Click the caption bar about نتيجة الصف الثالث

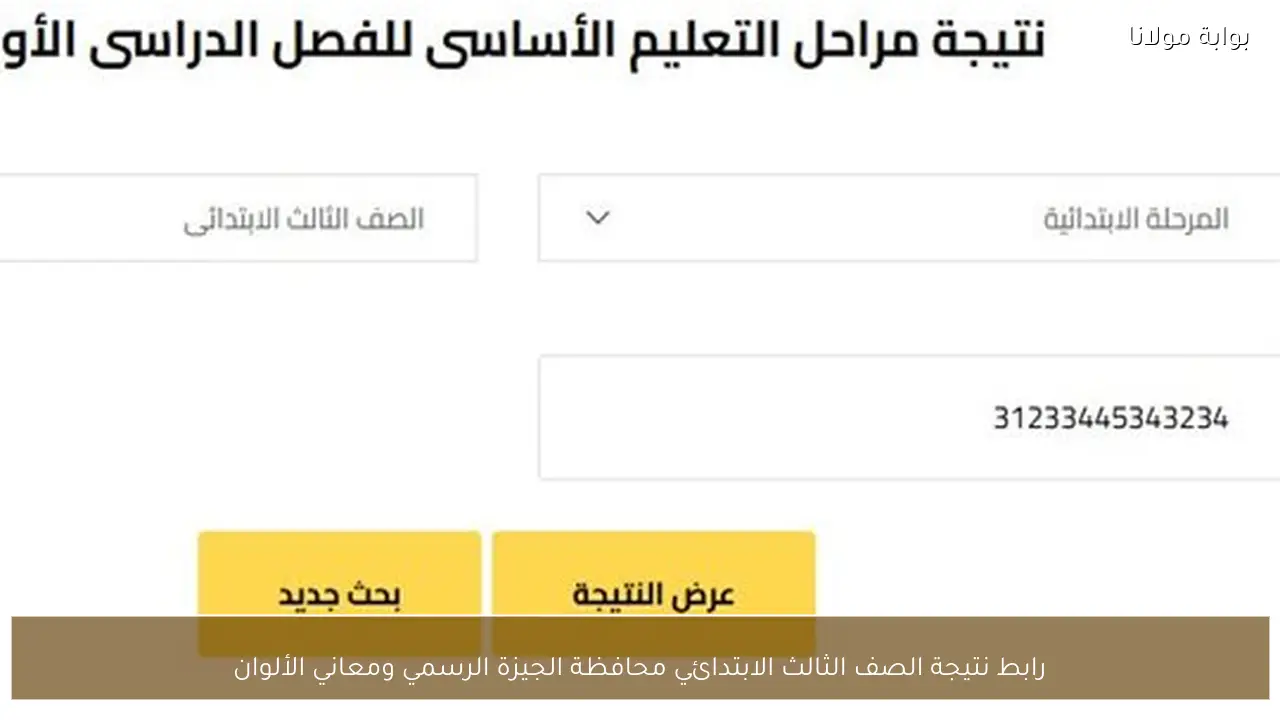tap(640, 667)
